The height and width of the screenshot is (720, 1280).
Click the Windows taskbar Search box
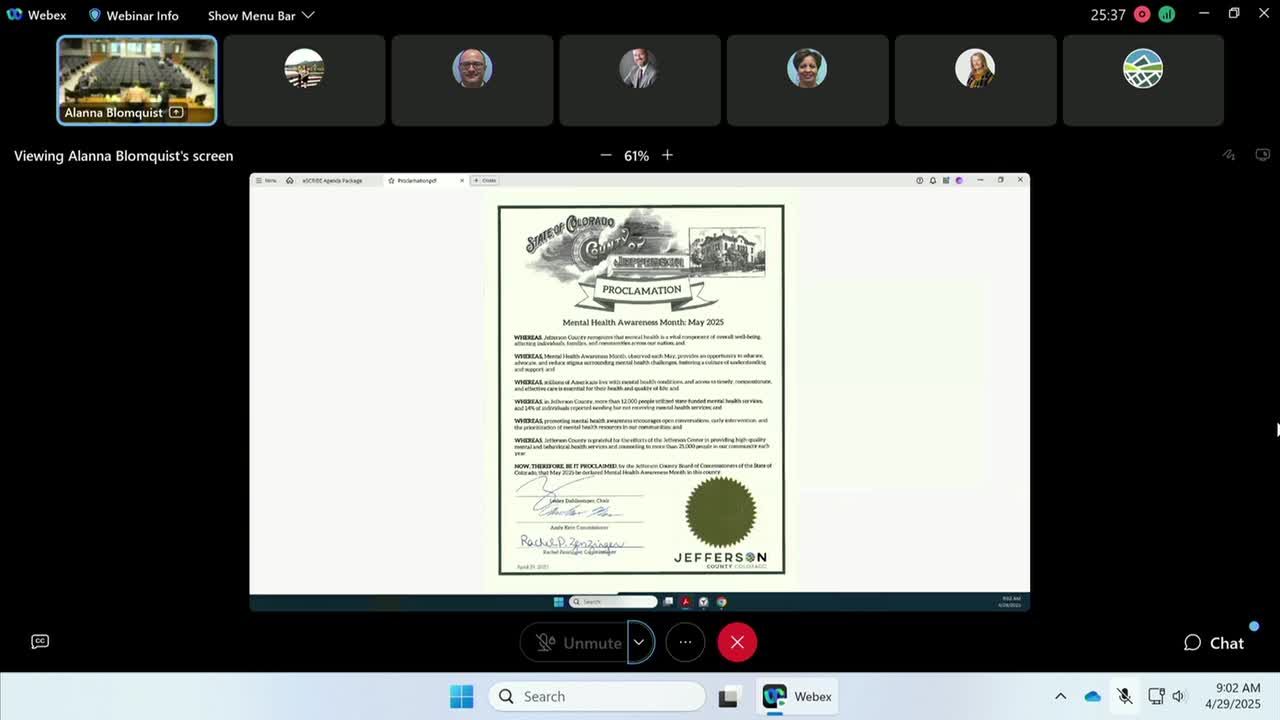[x=597, y=696]
